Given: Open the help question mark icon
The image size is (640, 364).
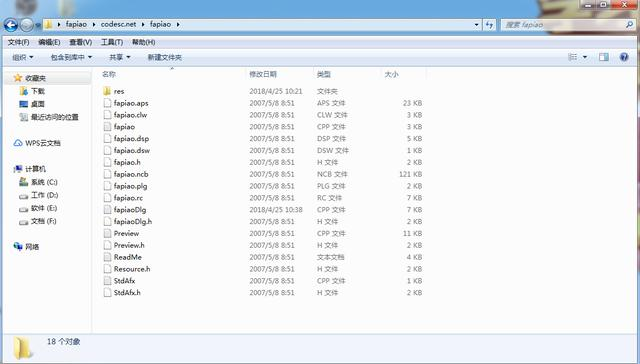Looking at the screenshot, I should [x=624, y=57].
